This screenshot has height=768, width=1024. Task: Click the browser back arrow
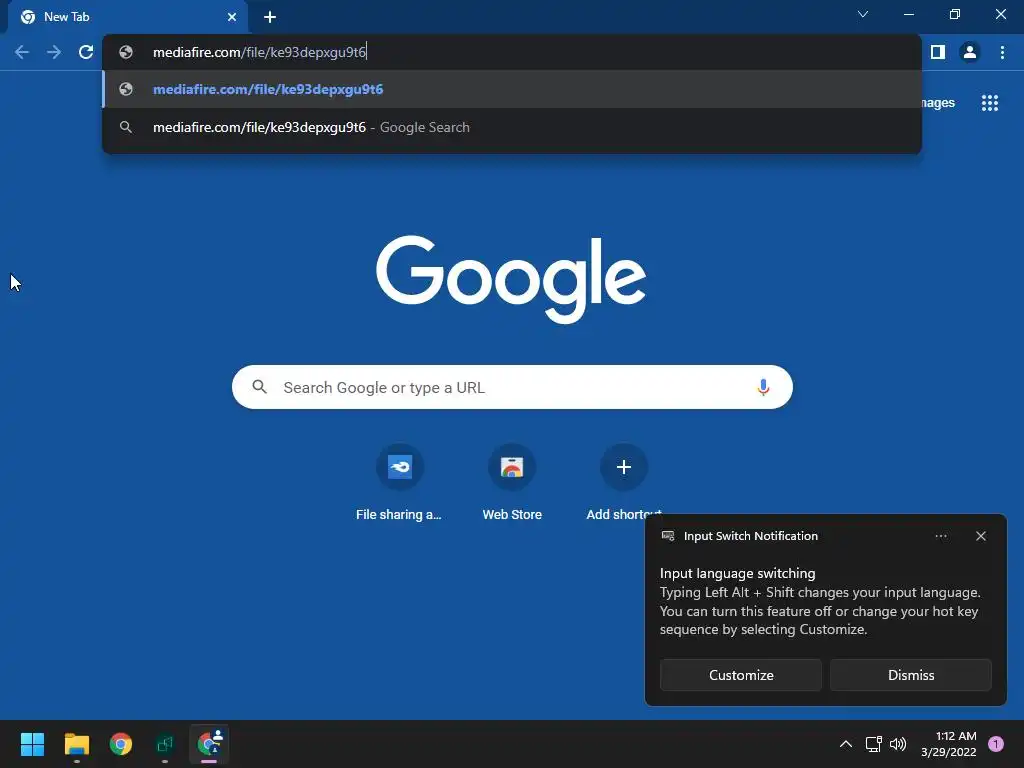point(22,52)
